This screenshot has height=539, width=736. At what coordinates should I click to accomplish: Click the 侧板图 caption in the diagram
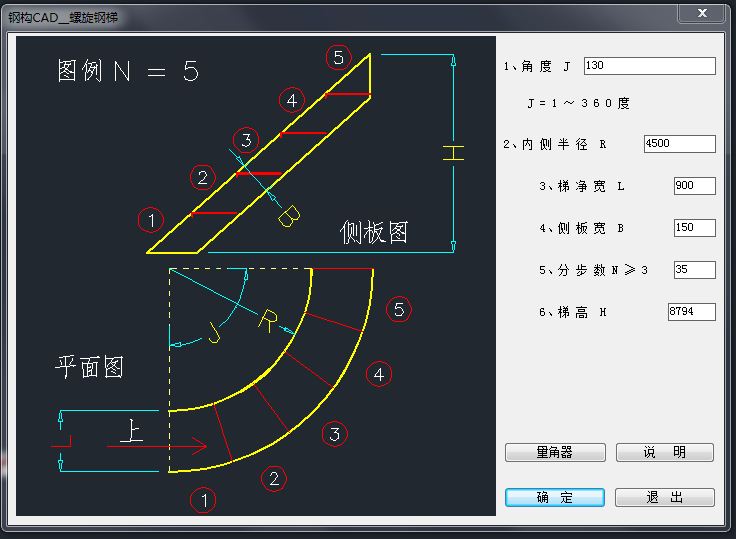pos(374,232)
